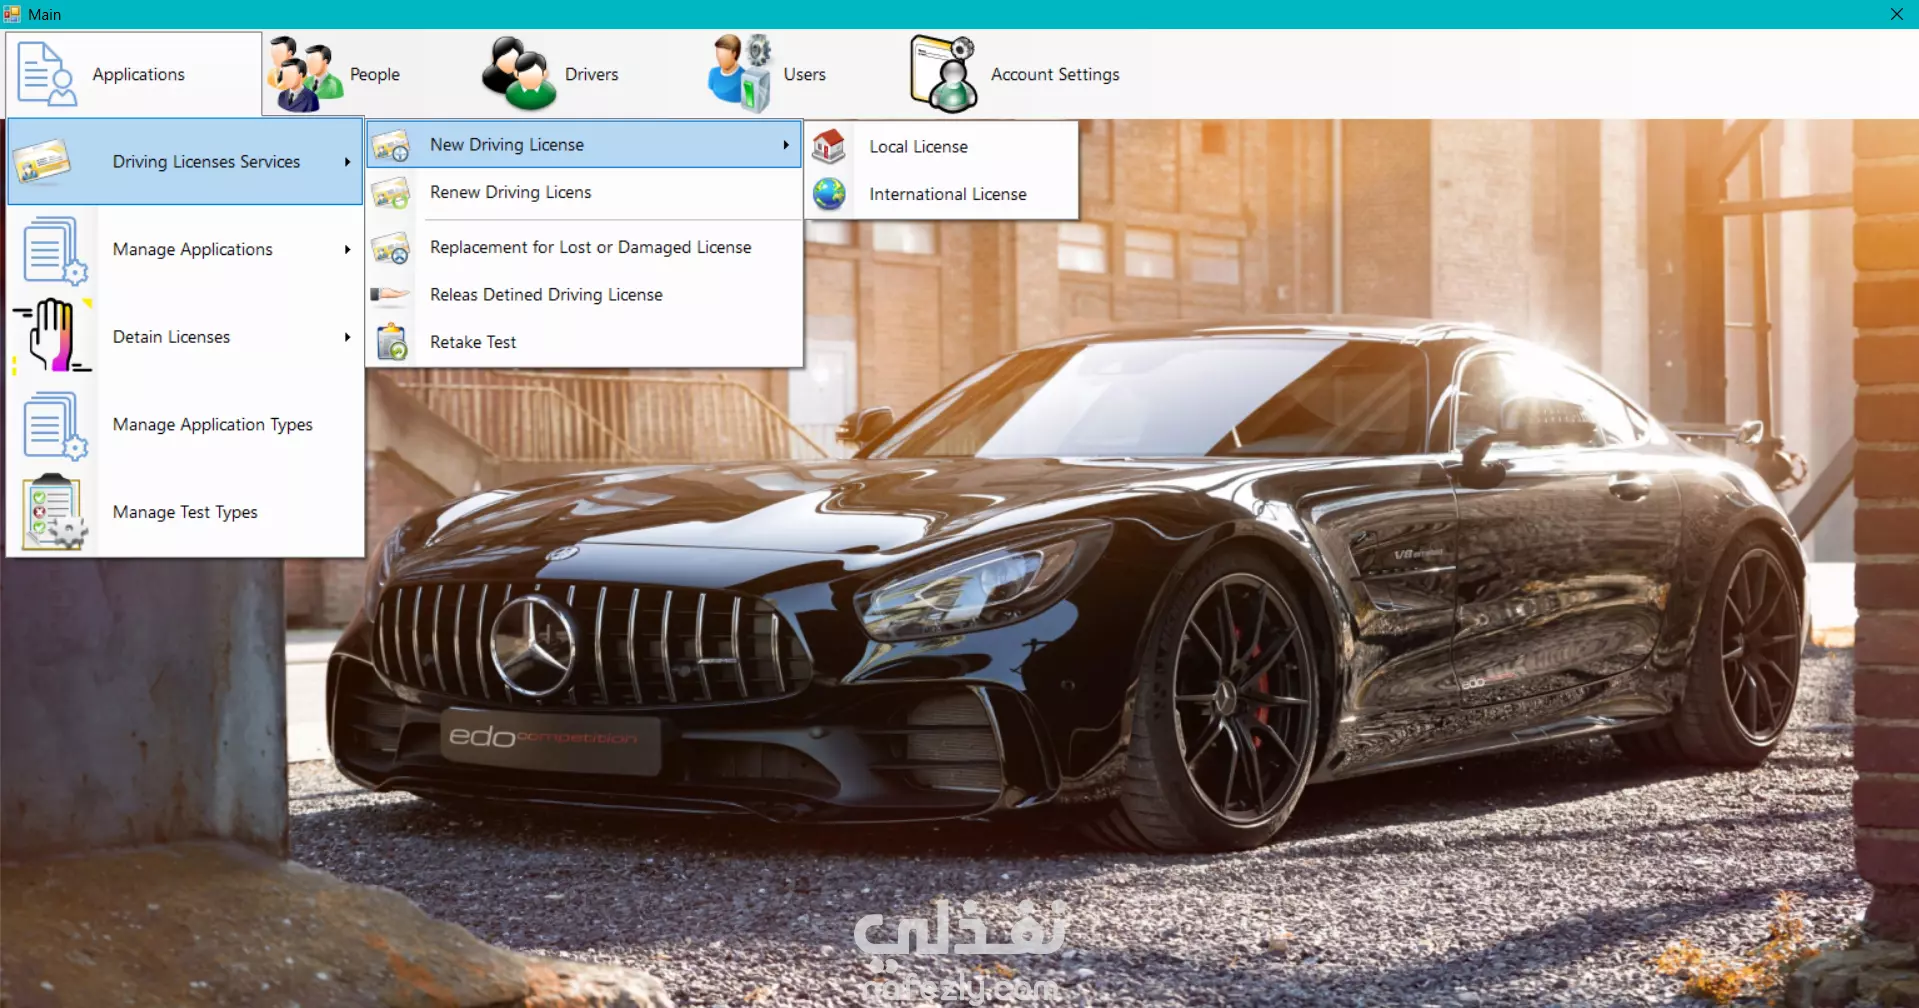
Task: Click the app icon in the title bar
Action: pyautogui.click(x=12, y=14)
